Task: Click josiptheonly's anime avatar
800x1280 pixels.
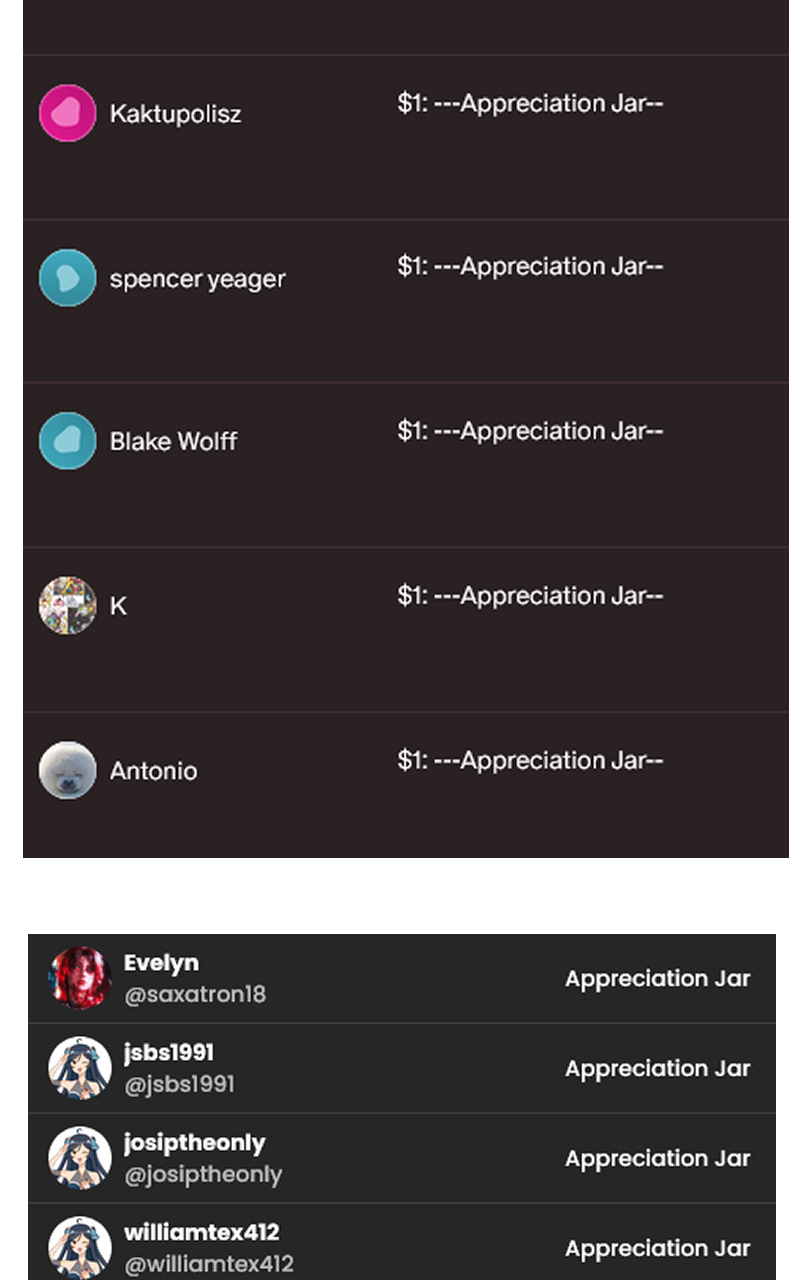Action: [x=80, y=1158]
